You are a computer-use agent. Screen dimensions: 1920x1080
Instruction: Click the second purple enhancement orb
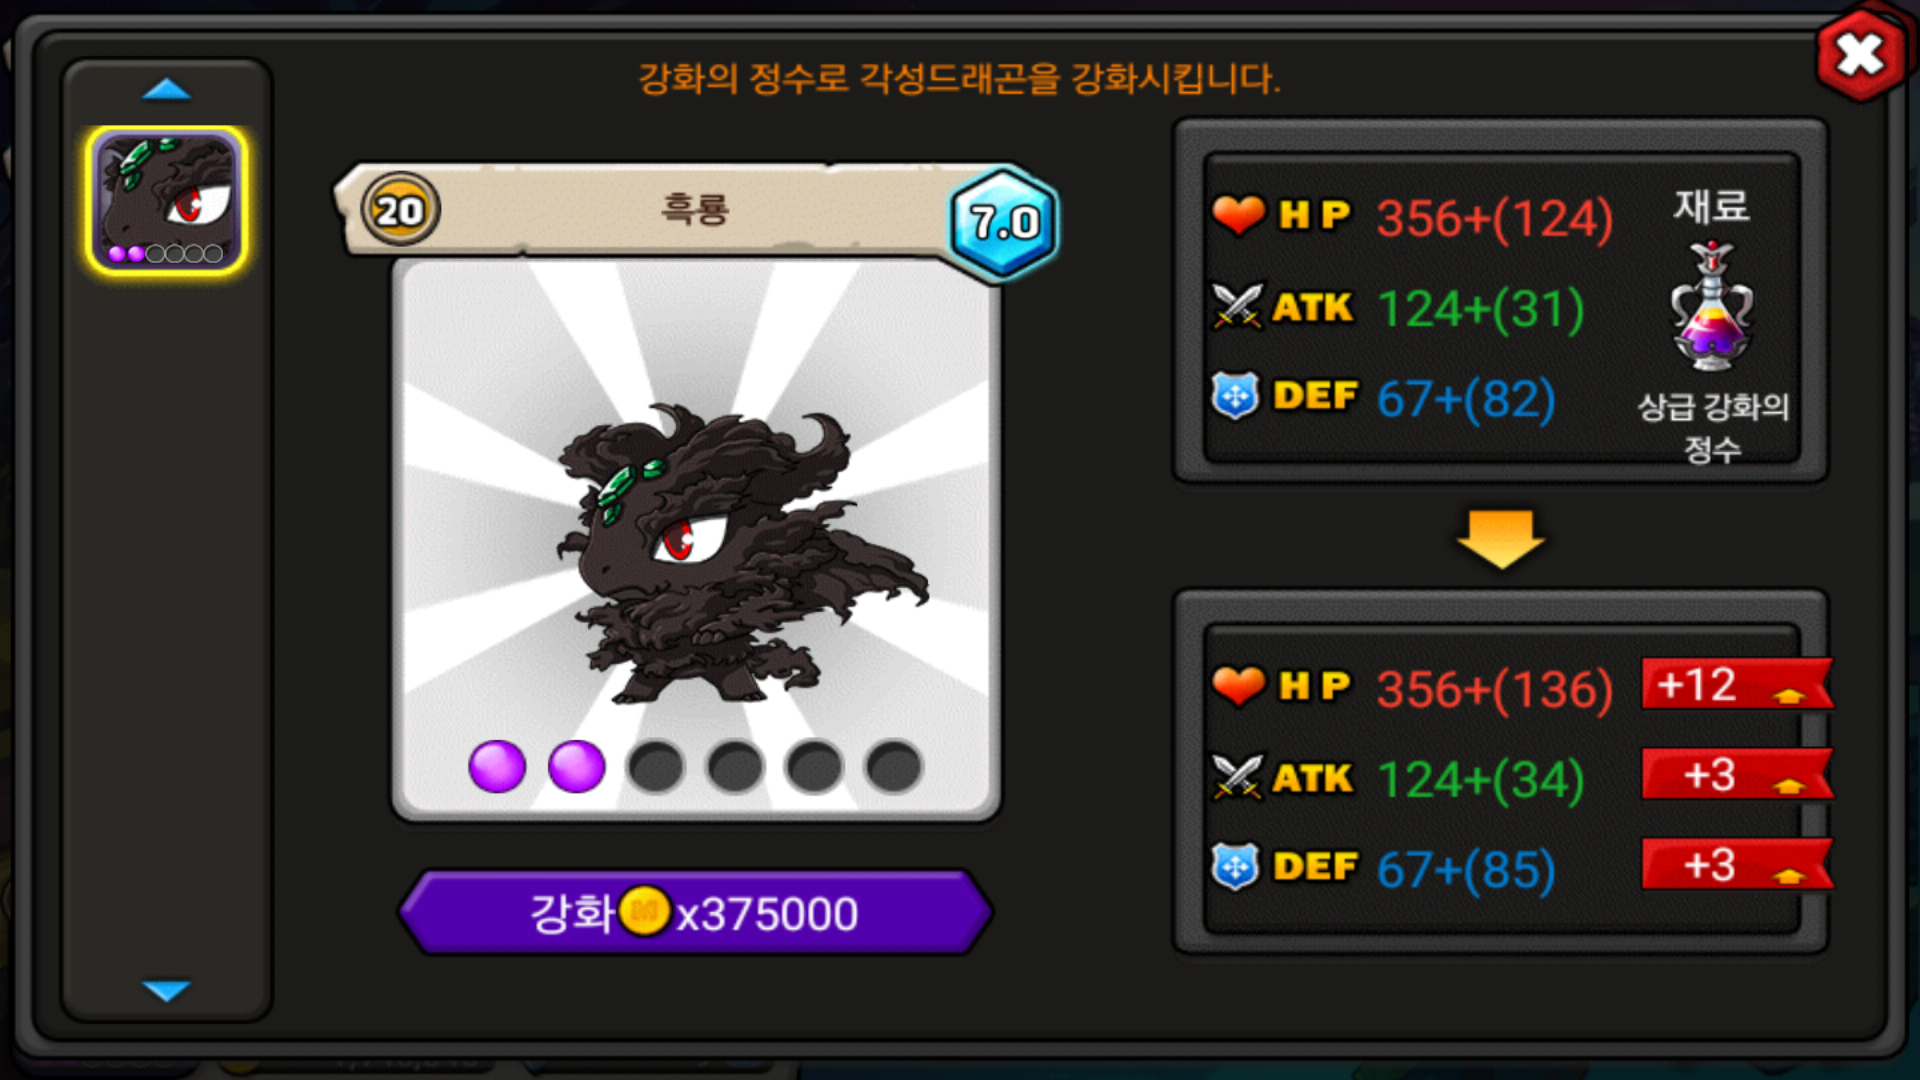[x=577, y=767]
